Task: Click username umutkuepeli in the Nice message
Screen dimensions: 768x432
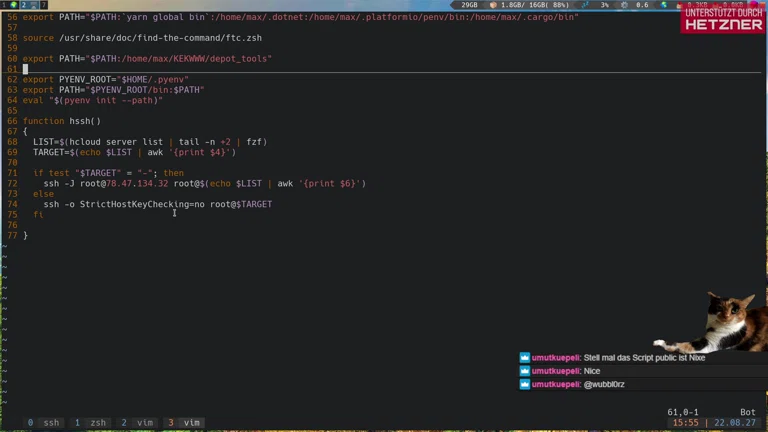Action: pos(556,371)
